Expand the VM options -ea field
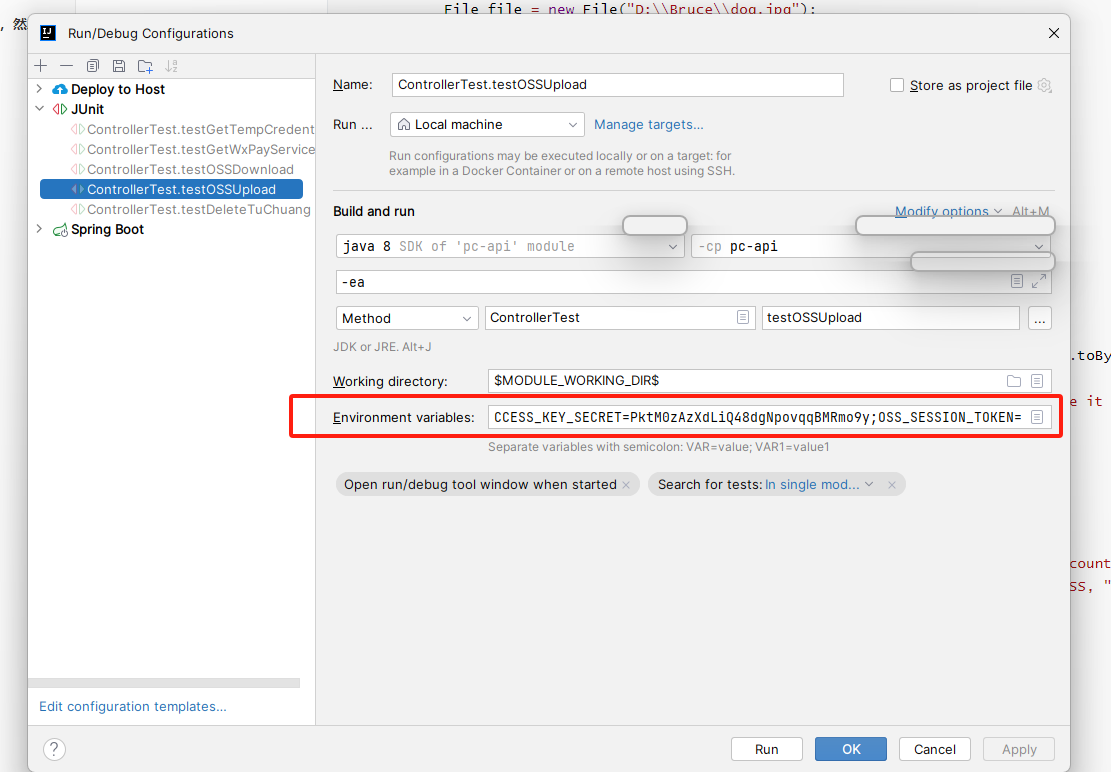 pos(1039,281)
